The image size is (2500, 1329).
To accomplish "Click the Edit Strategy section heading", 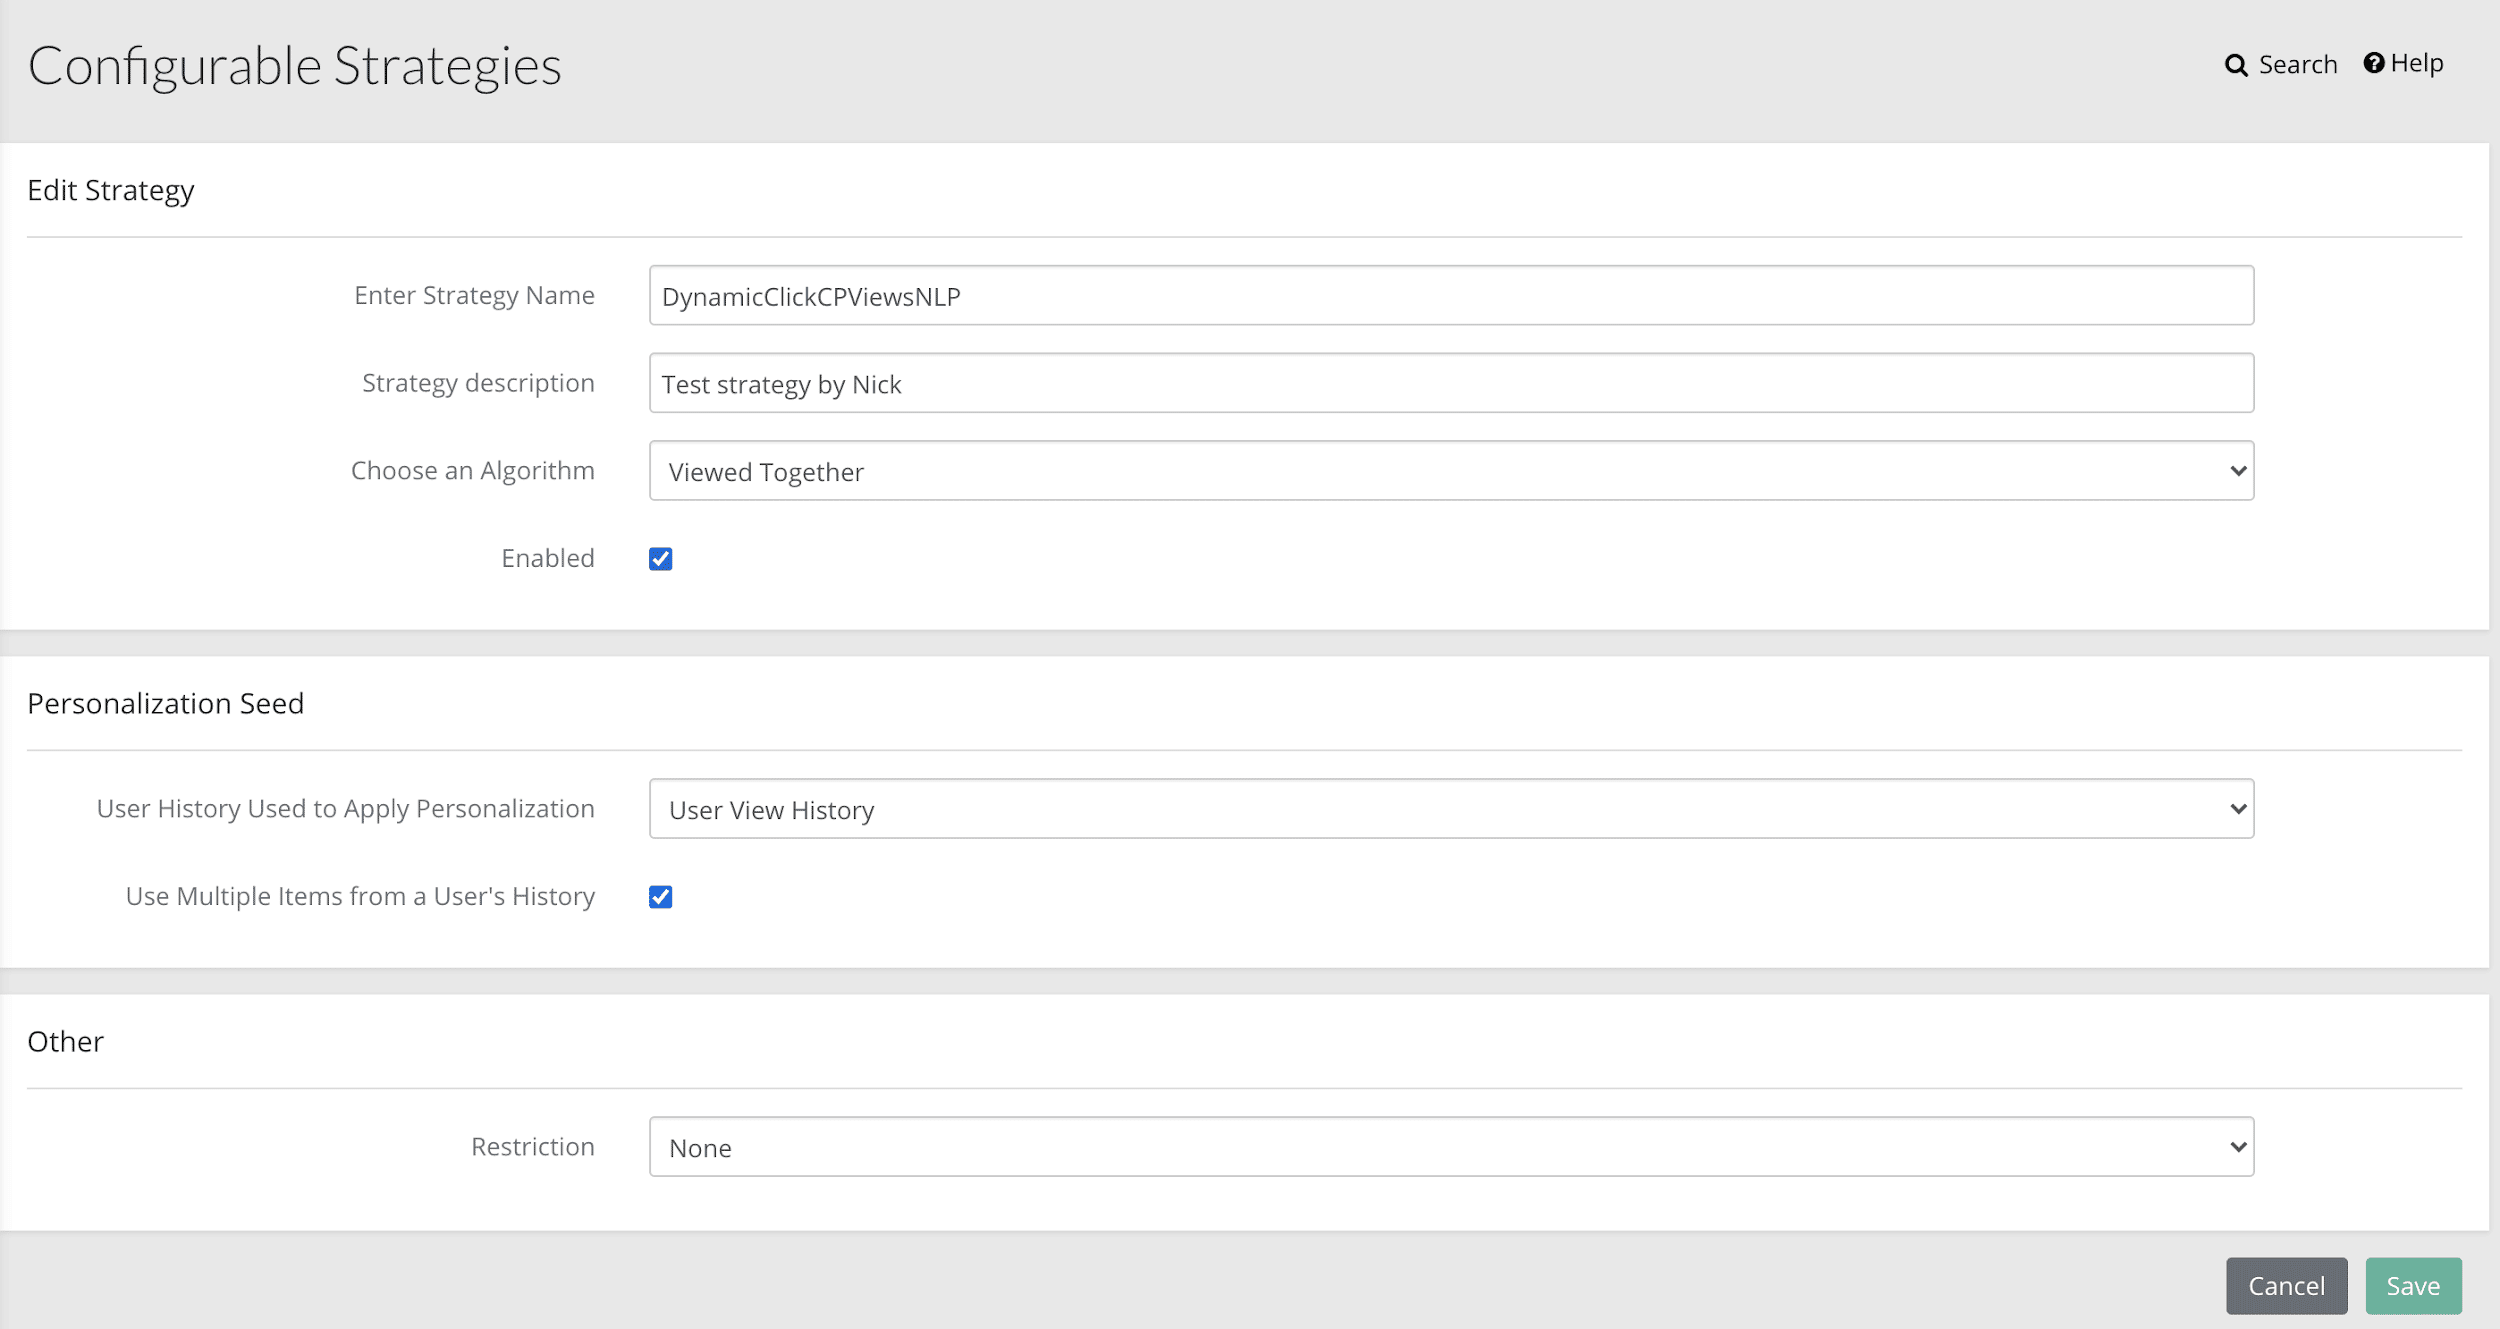I will [111, 190].
